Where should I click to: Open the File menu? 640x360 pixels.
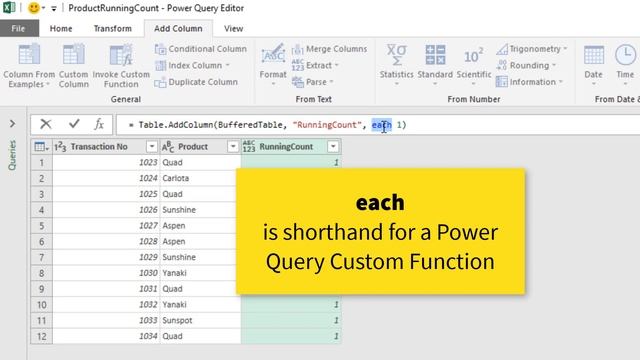pos(18,29)
